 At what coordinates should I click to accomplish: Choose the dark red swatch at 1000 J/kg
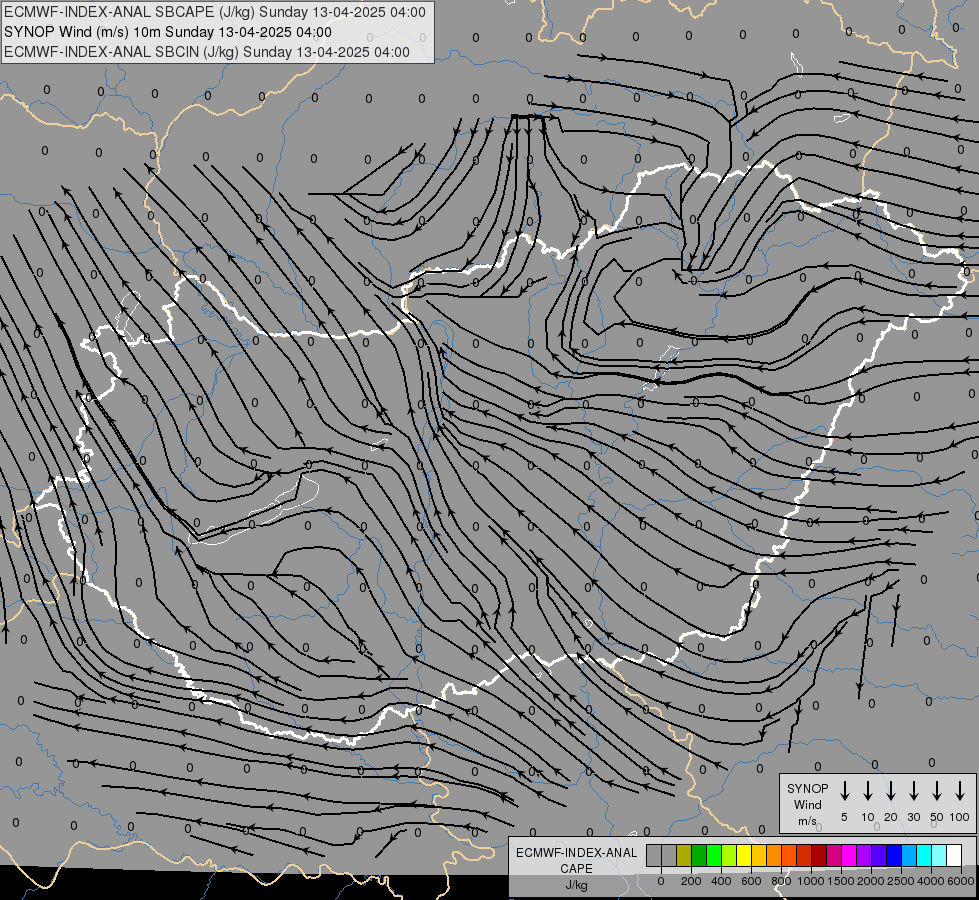pyautogui.click(x=820, y=856)
